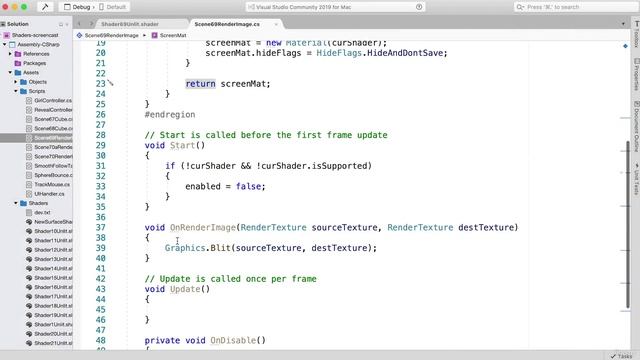Expand the Objects folder

coord(16,82)
